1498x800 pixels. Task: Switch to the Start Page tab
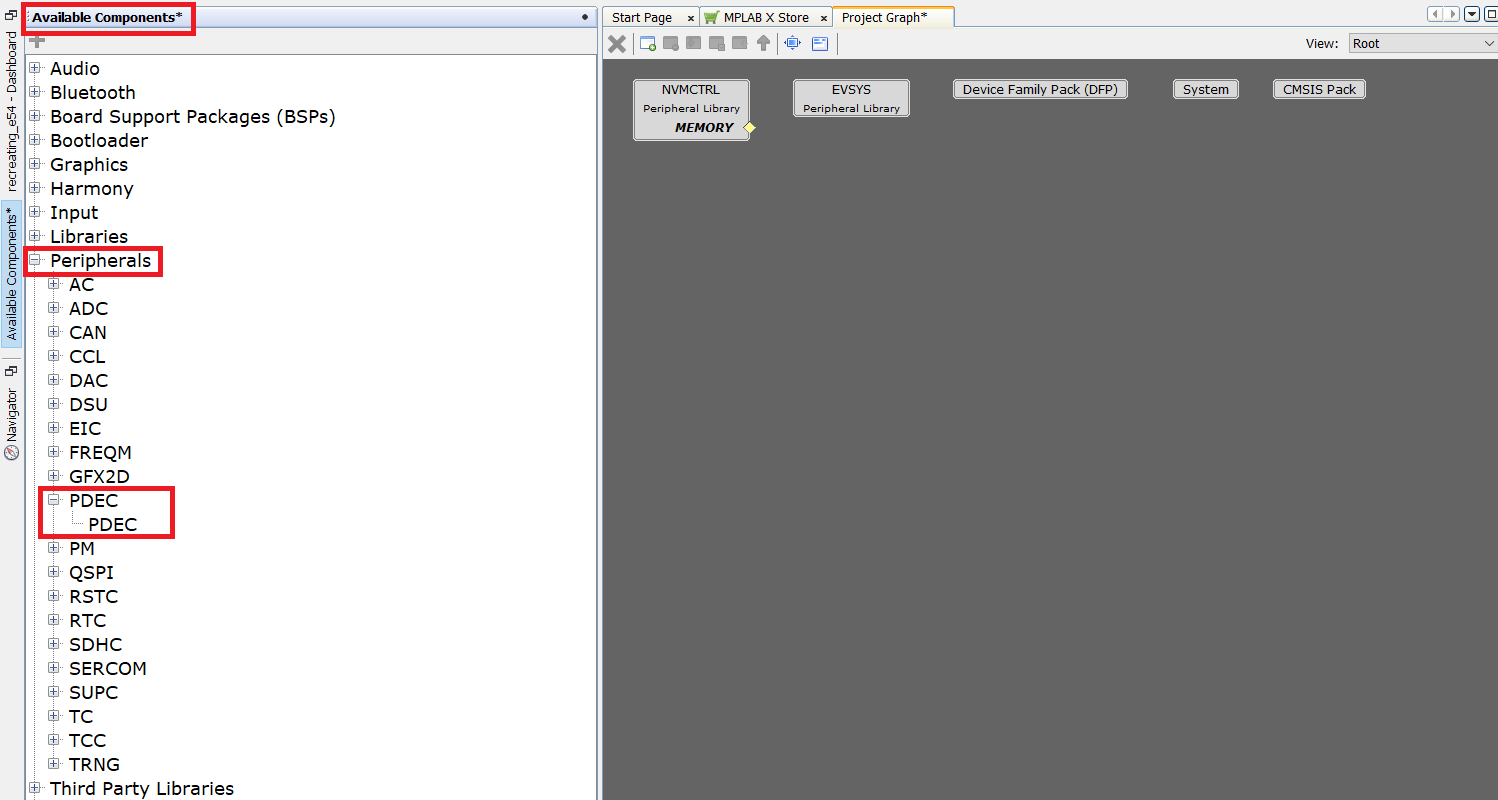[641, 16]
